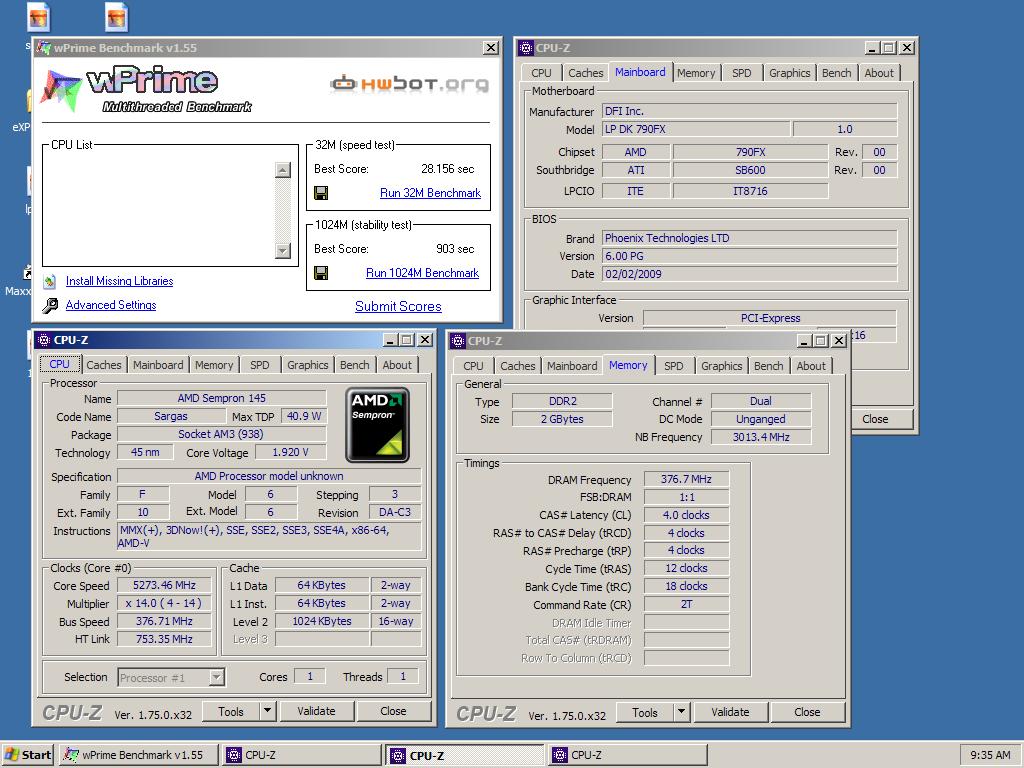Click the BIOS date 02/02/2009
The height and width of the screenshot is (768, 1024).
749,274
